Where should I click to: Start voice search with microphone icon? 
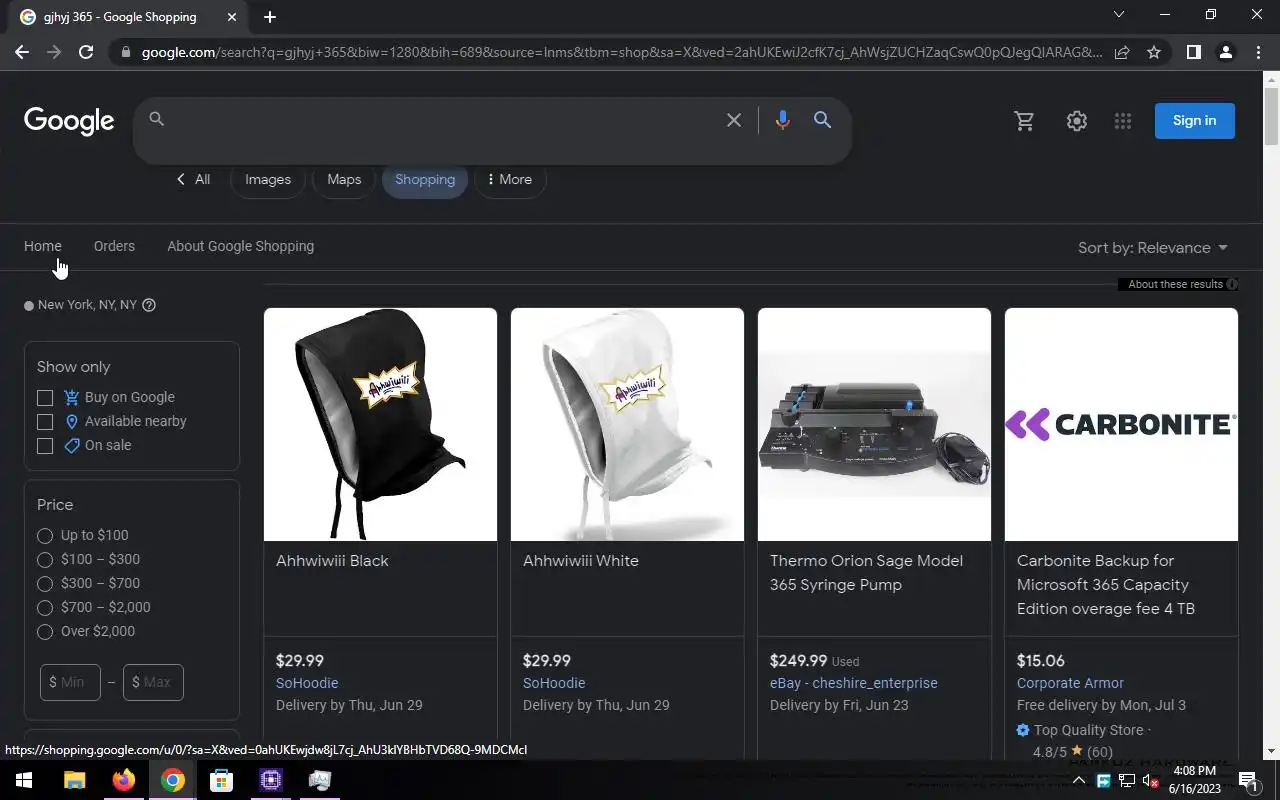tap(782, 120)
